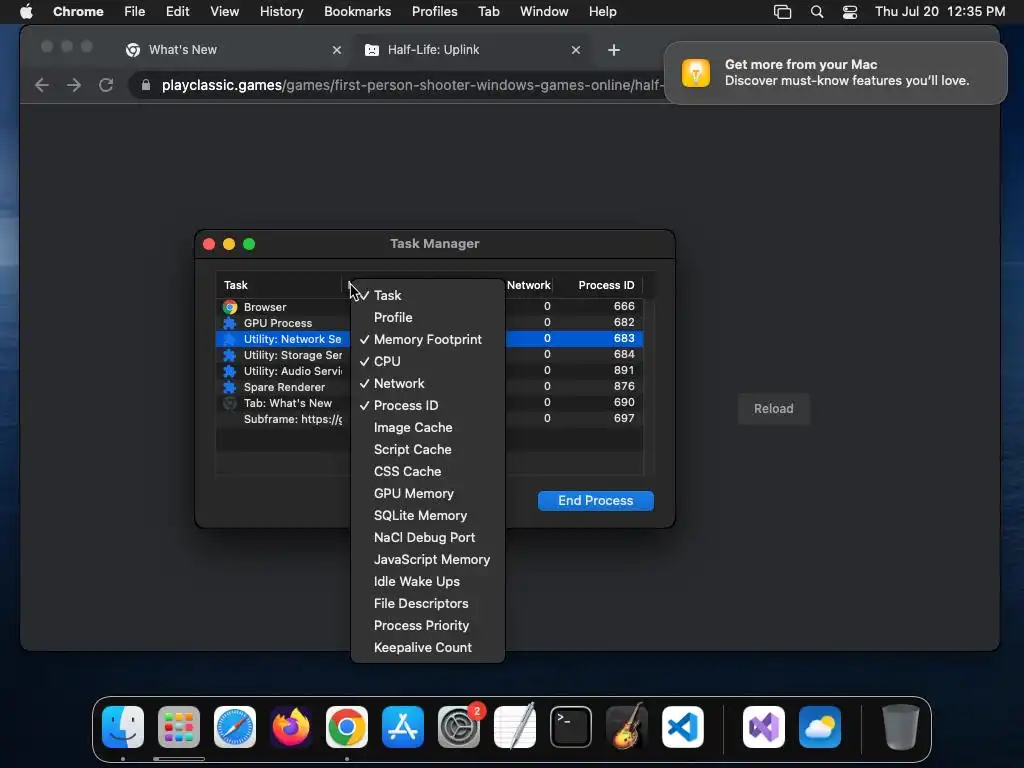This screenshot has width=1024, height=768.
Task: Select the GPU Process row
Action: (x=283, y=323)
